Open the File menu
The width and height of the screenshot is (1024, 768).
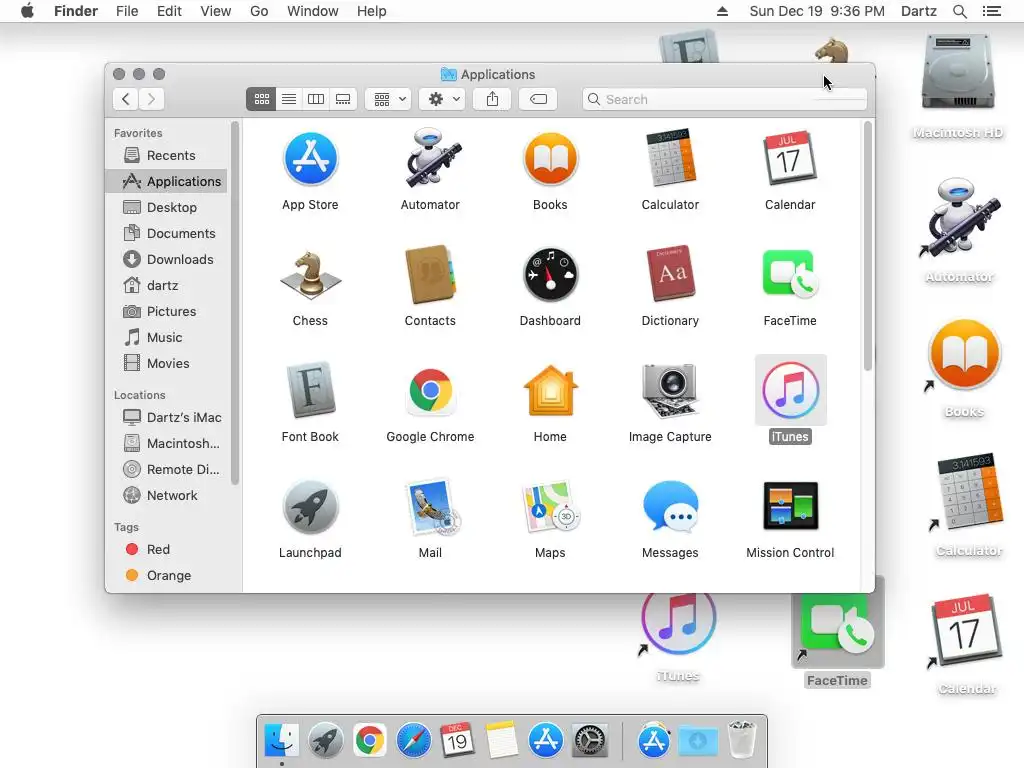127,11
